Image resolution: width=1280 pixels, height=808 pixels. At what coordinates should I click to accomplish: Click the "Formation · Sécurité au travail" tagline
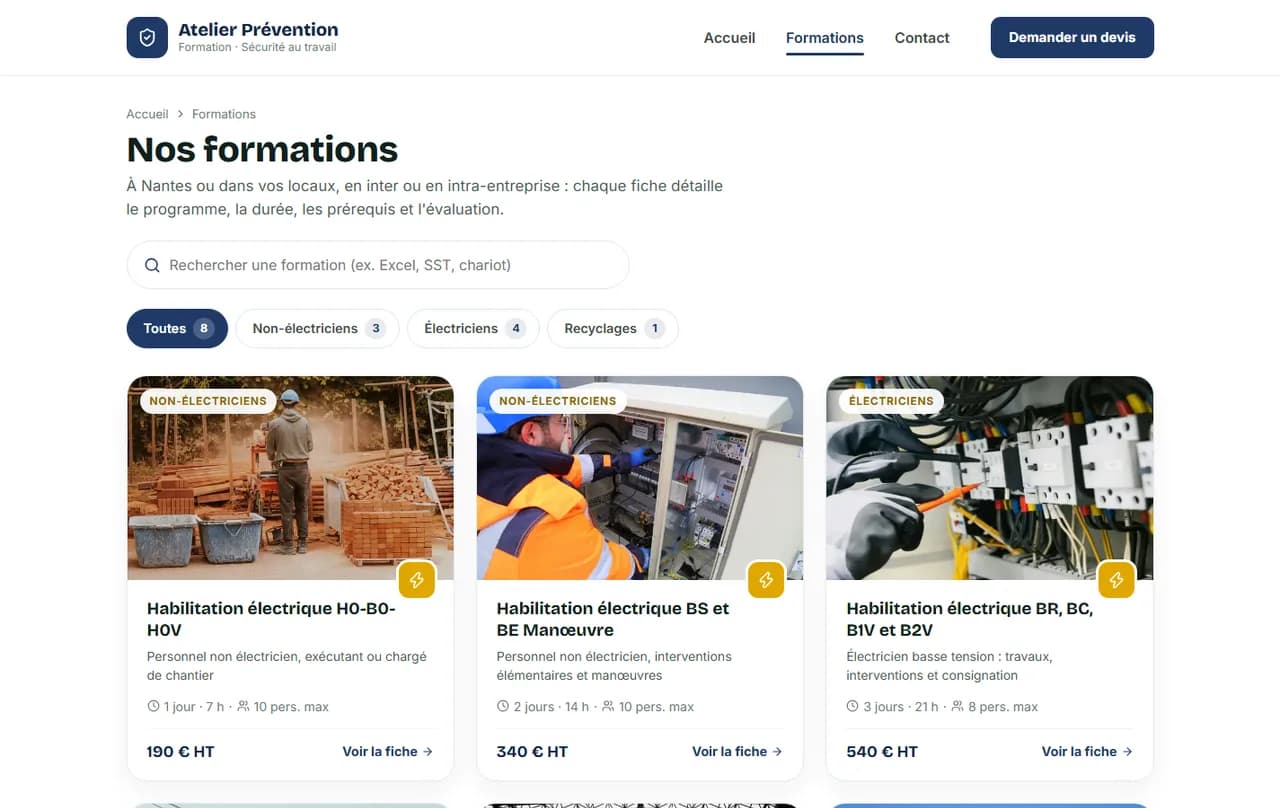coord(257,47)
